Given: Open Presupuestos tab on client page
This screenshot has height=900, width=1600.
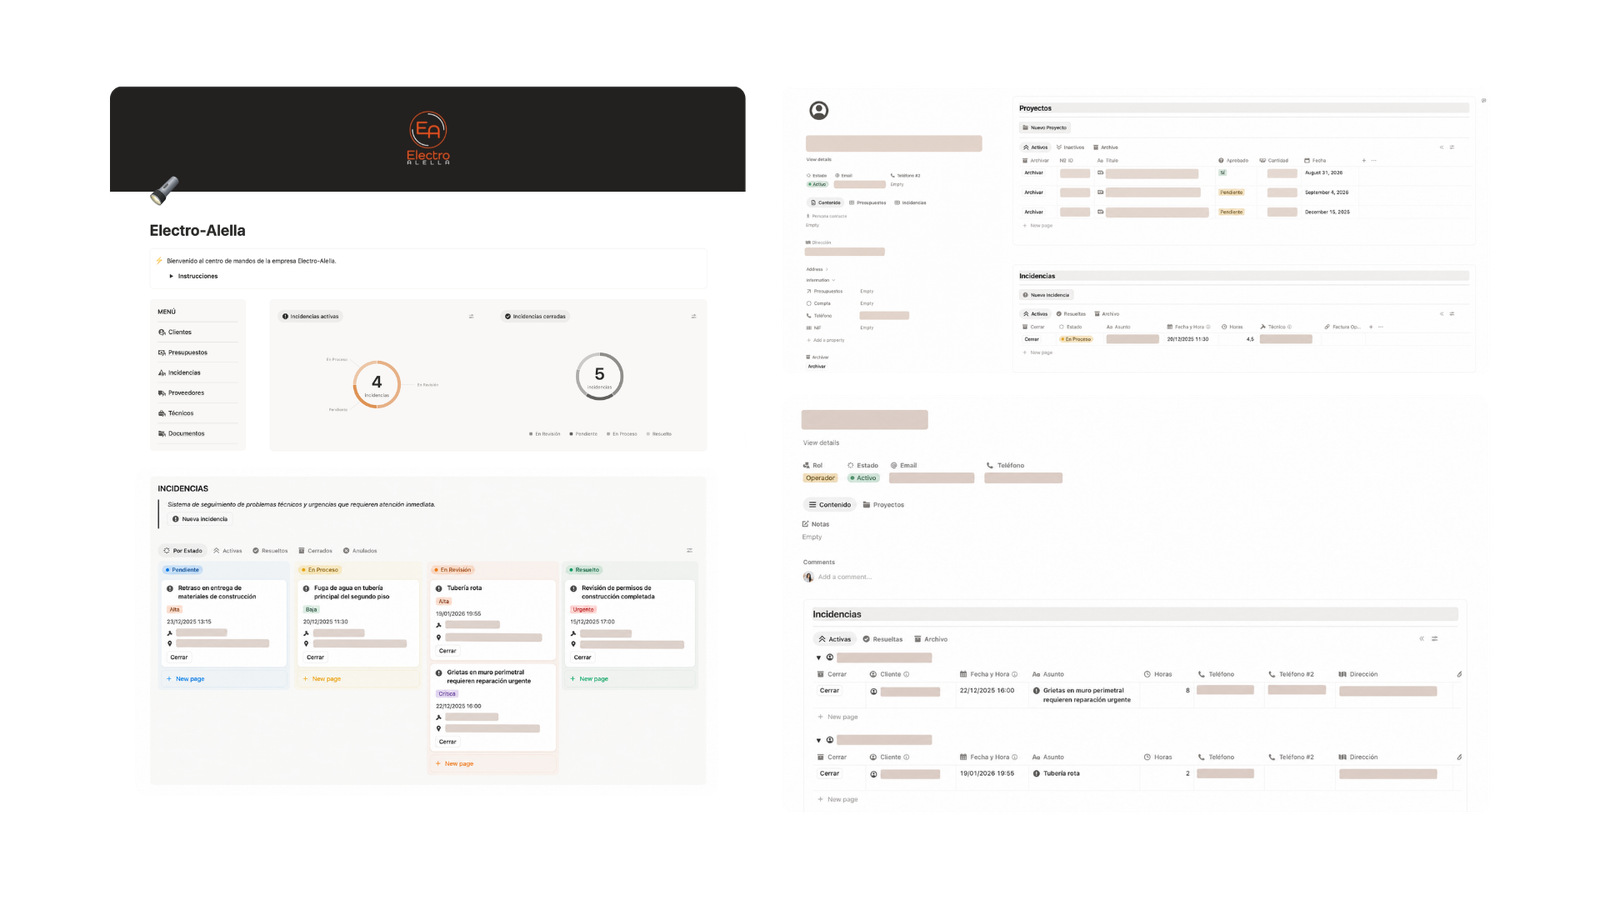Looking at the screenshot, I should point(867,203).
